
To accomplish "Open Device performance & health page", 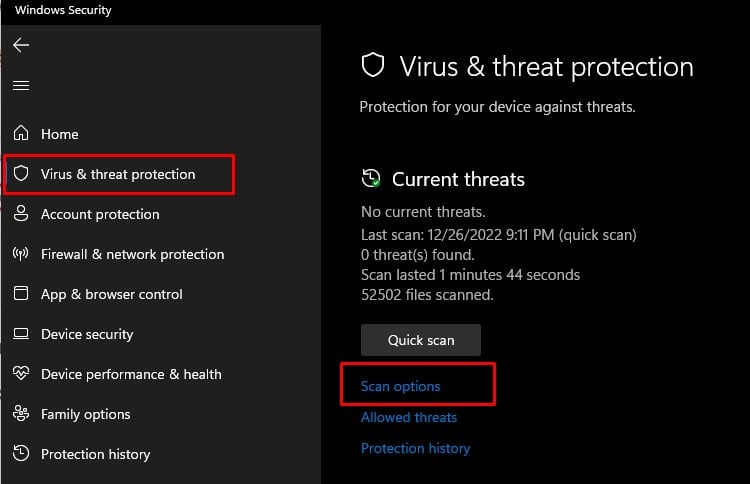I will coord(131,374).
